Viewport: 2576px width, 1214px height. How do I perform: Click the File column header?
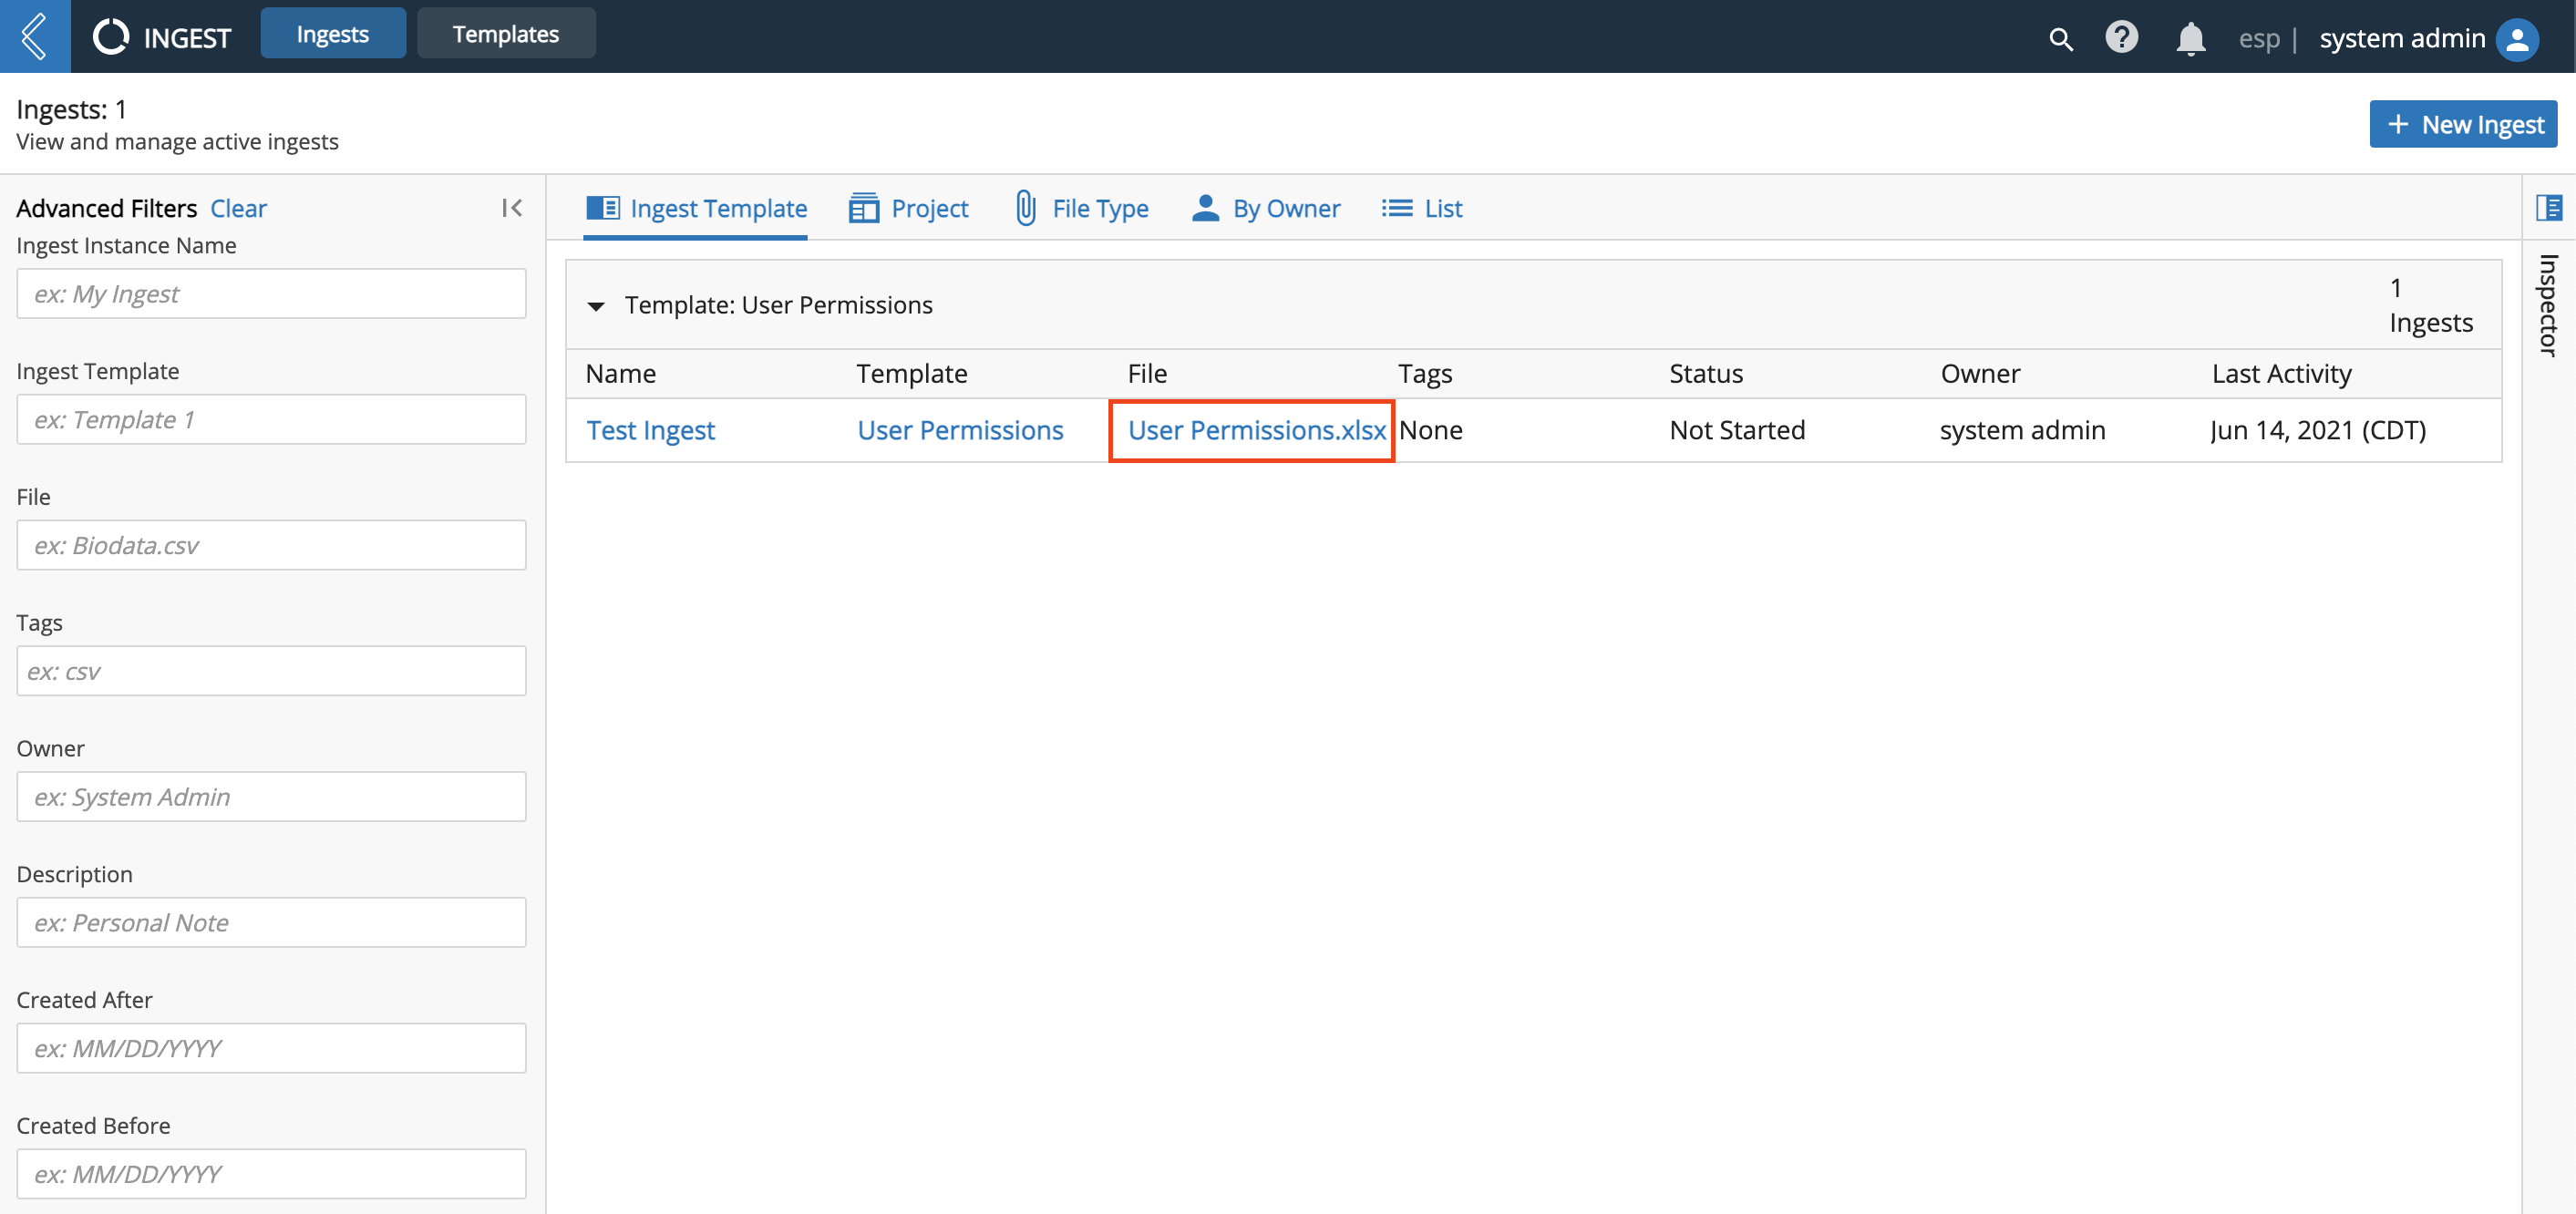point(1147,374)
